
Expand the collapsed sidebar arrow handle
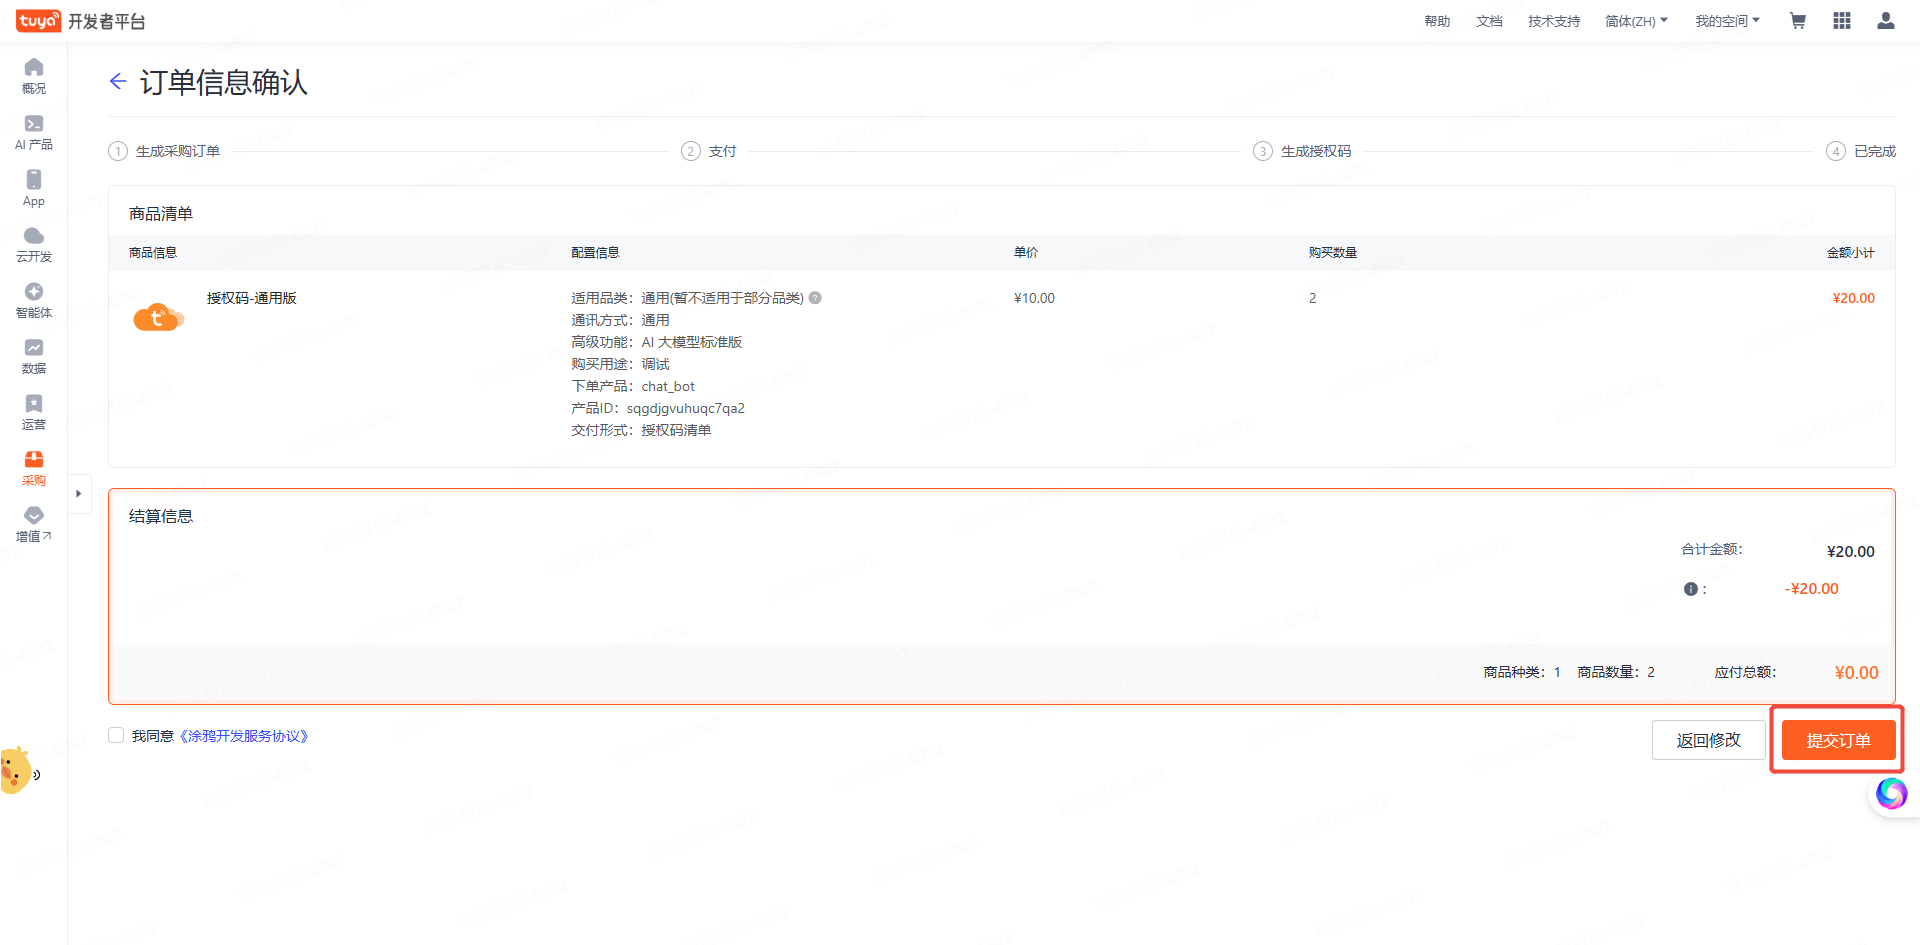[79, 494]
